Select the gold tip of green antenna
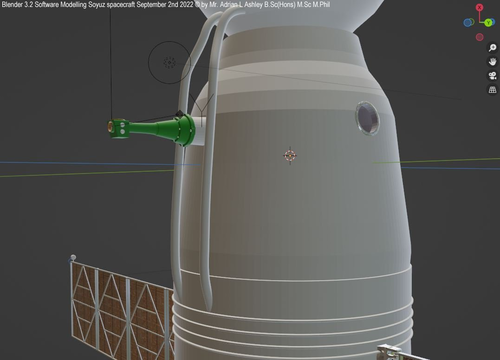This screenshot has width=500, height=360. coord(110,127)
